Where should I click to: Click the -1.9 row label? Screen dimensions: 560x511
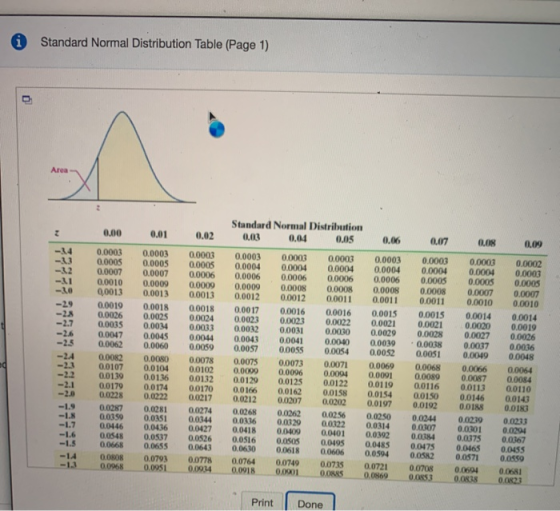click(x=66, y=406)
